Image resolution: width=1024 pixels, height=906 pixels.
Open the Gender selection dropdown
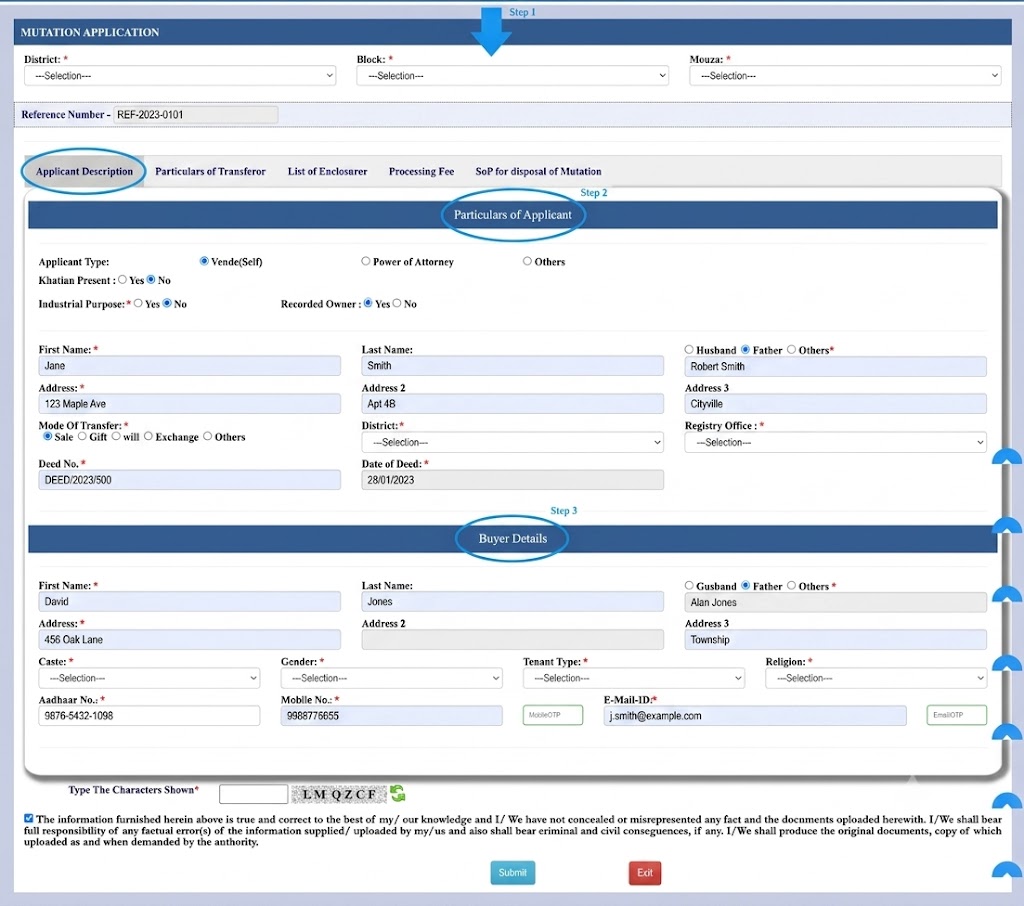391,678
